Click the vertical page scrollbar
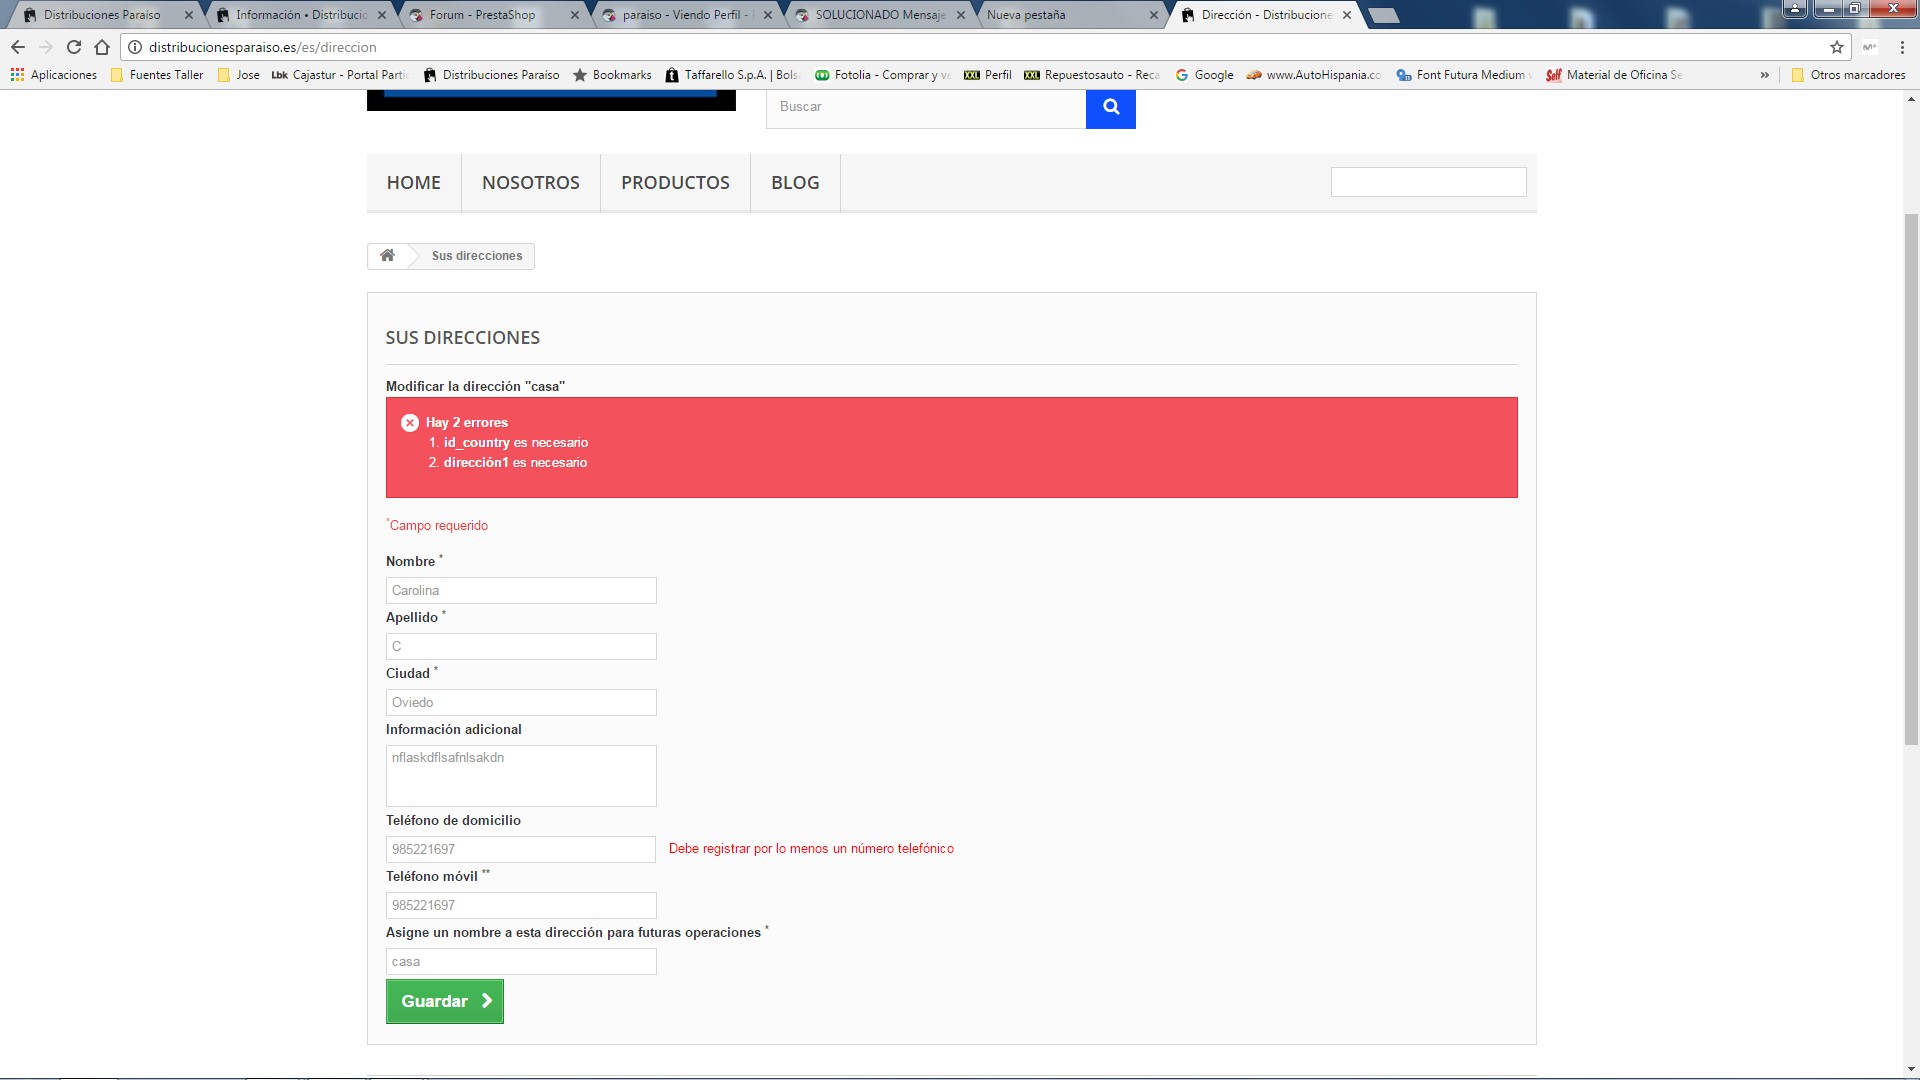 coord(1911,480)
